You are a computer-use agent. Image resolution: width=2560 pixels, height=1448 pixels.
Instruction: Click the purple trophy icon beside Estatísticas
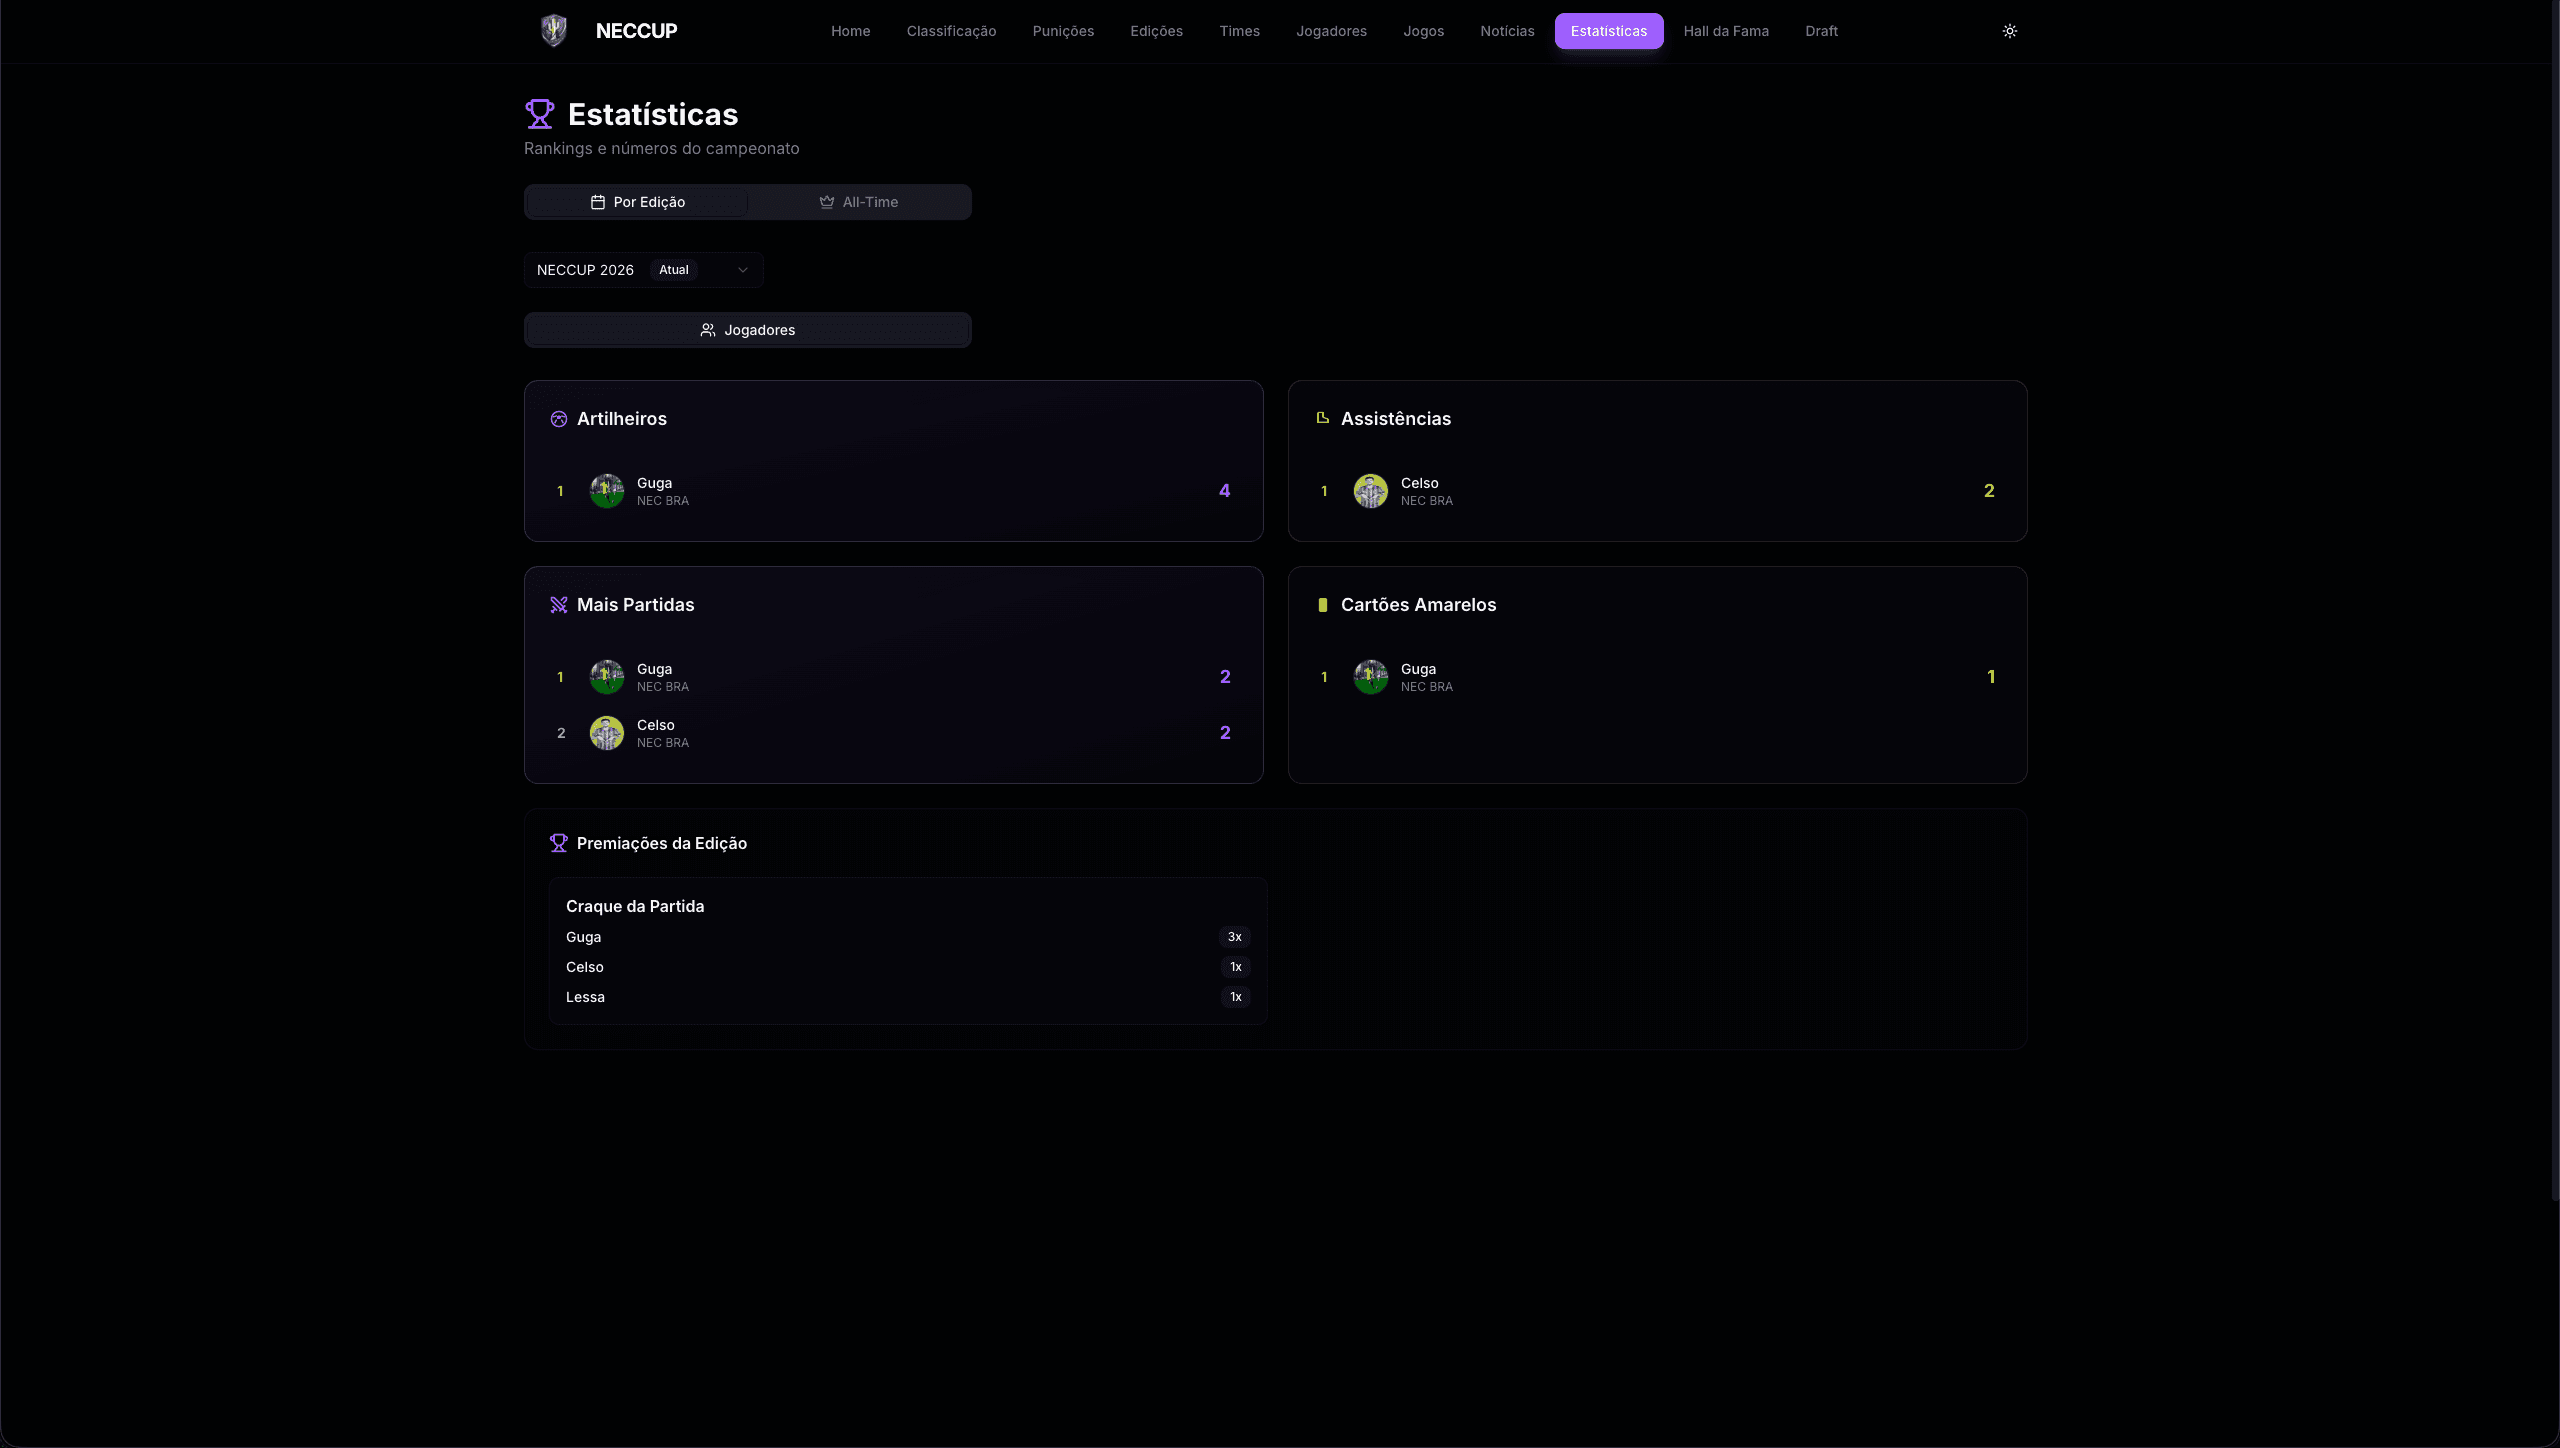539,114
